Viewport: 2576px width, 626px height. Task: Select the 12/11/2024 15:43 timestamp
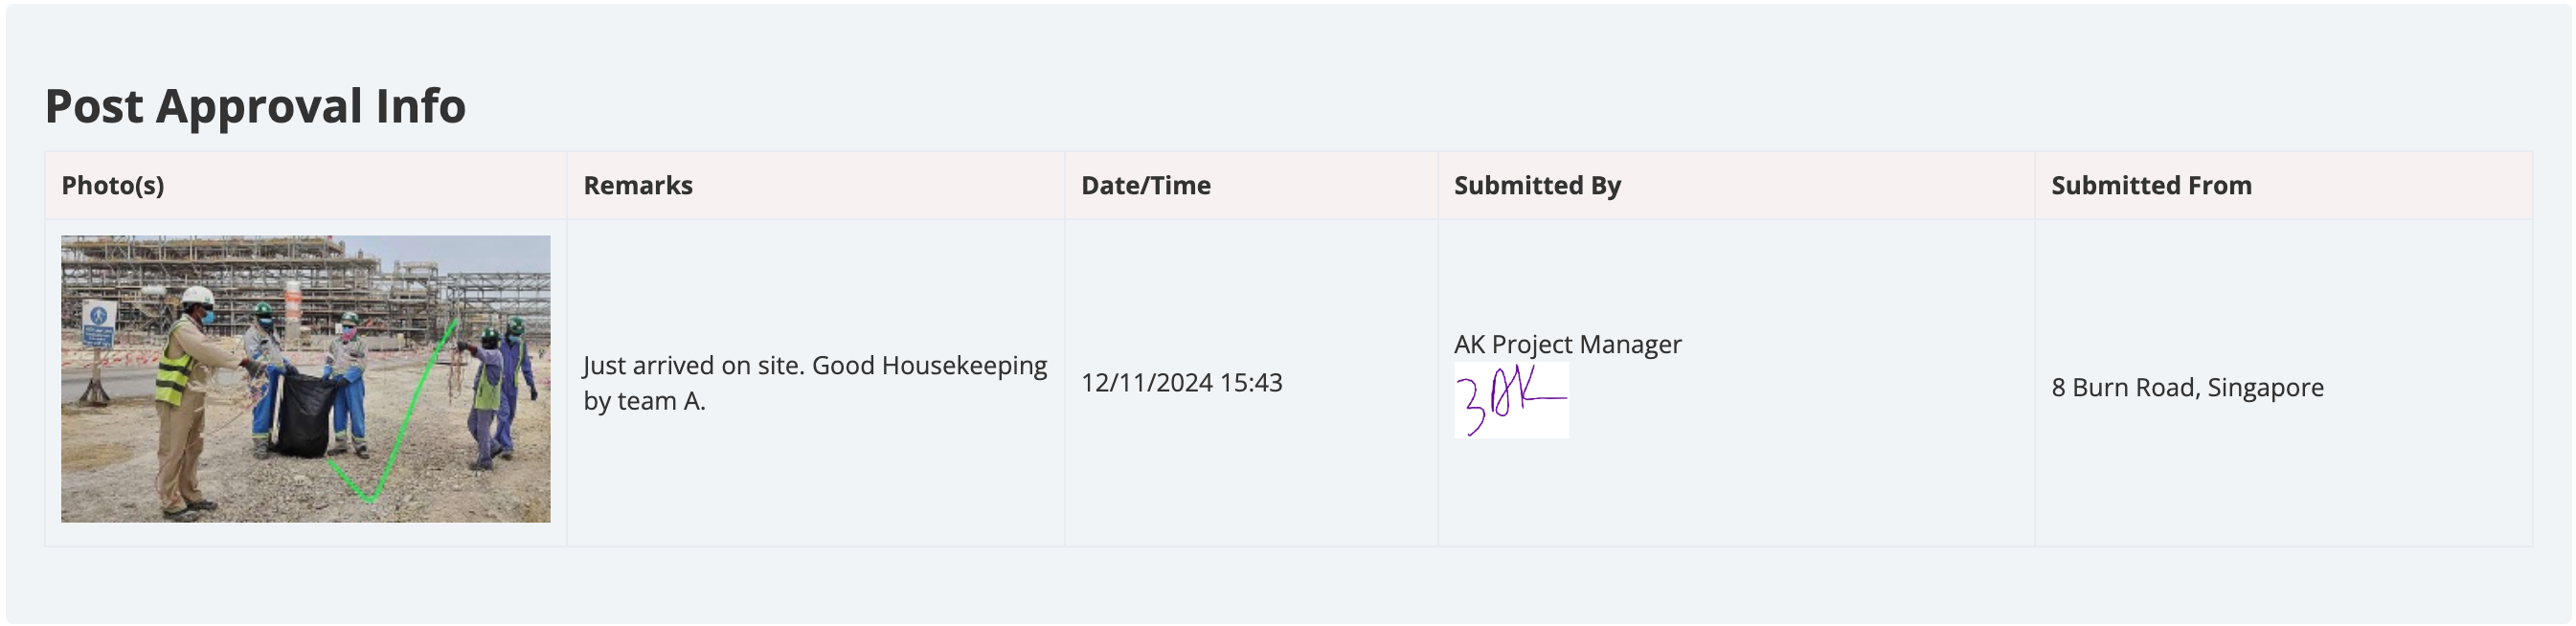pos(1181,383)
